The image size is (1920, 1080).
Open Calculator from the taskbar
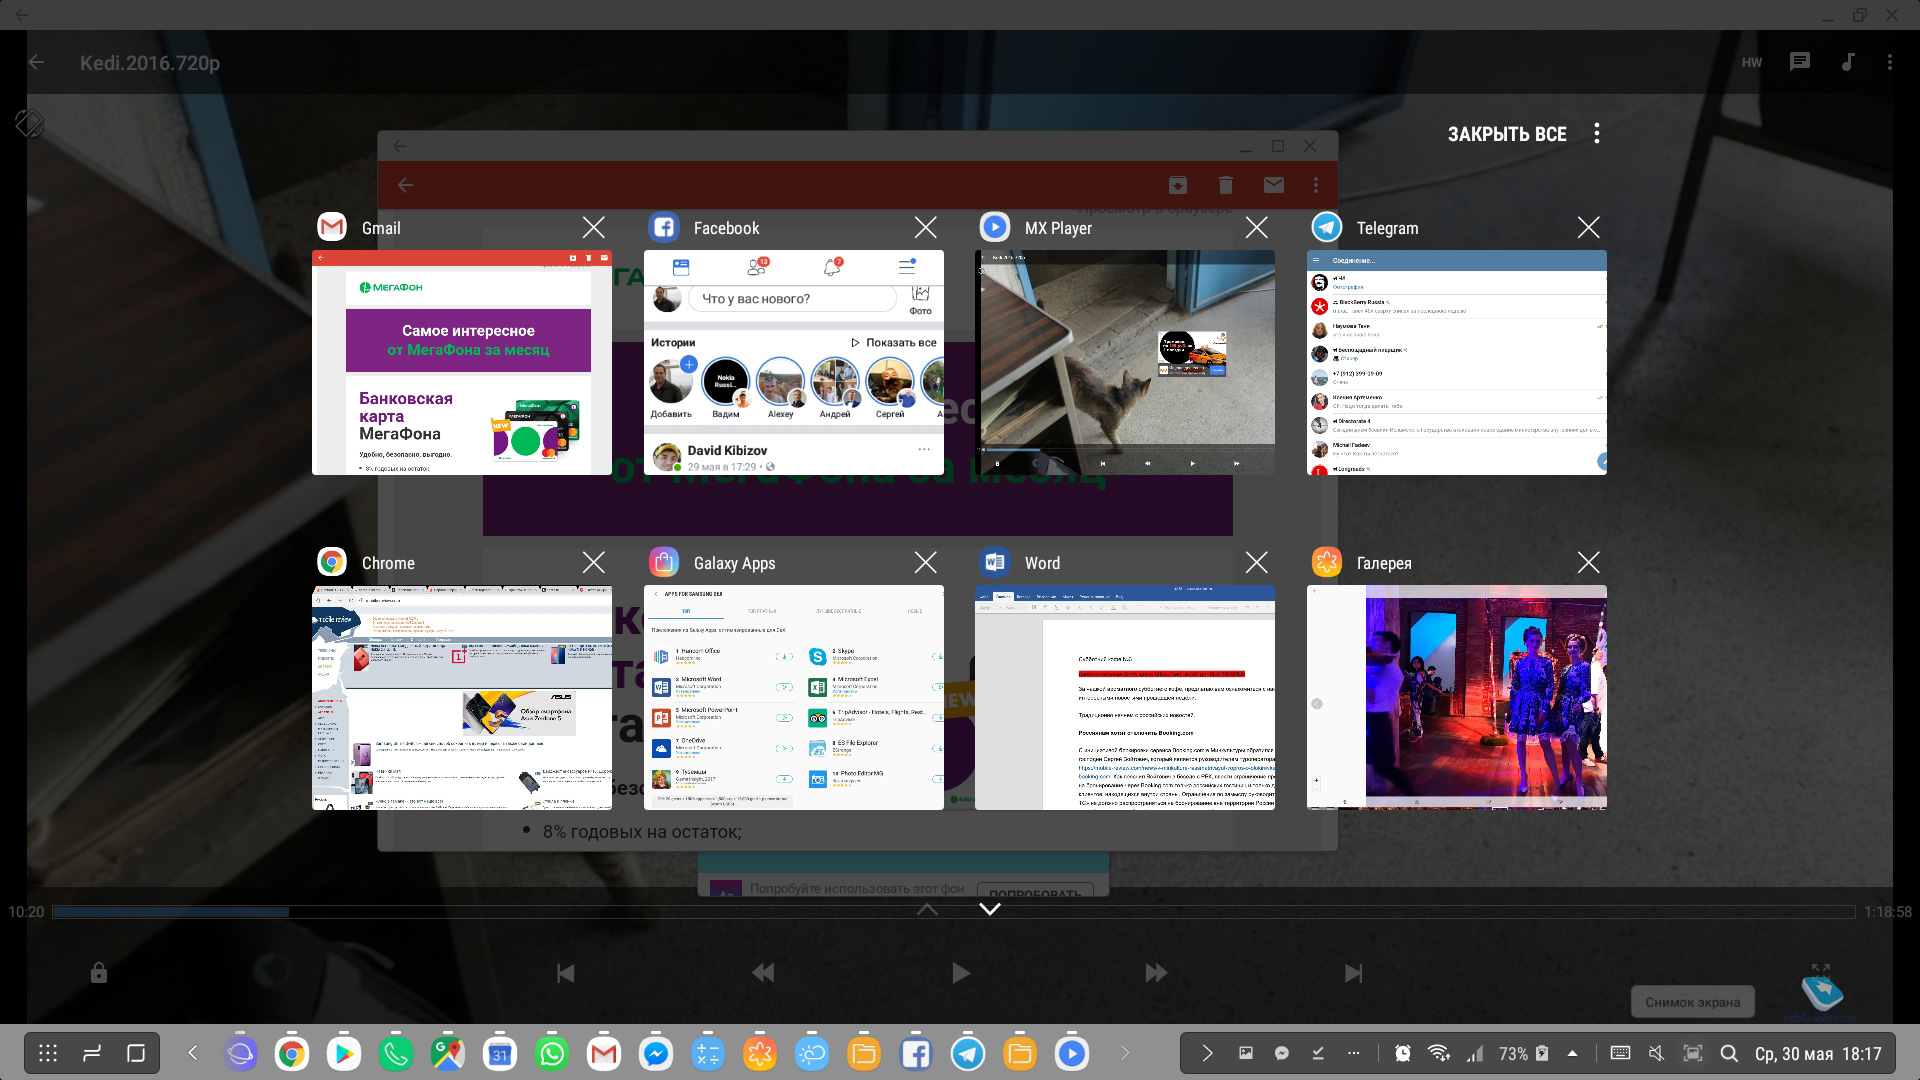(708, 1053)
